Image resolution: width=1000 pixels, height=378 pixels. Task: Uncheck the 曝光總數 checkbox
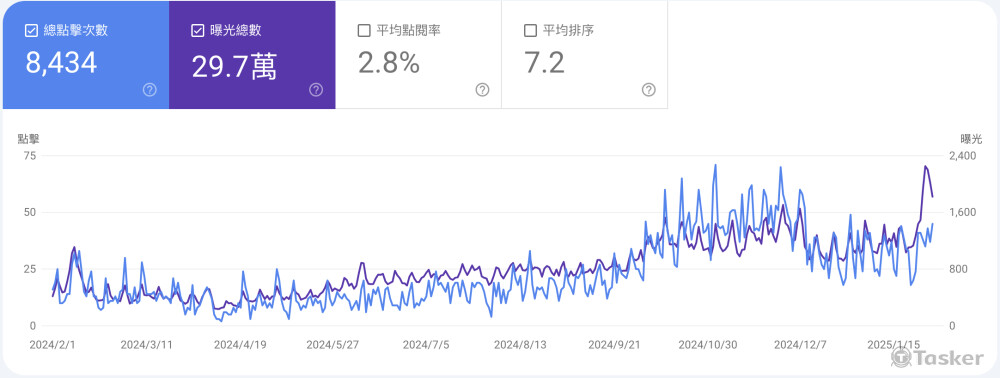(197, 31)
